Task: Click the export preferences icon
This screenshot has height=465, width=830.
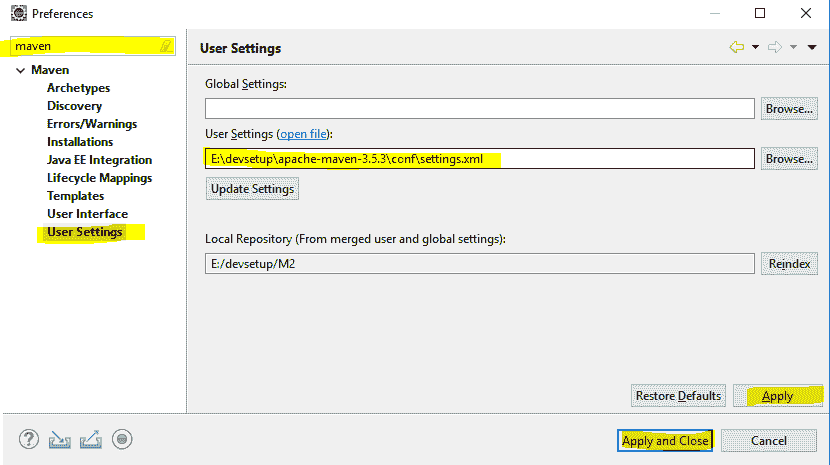Action: click(x=91, y=438)
